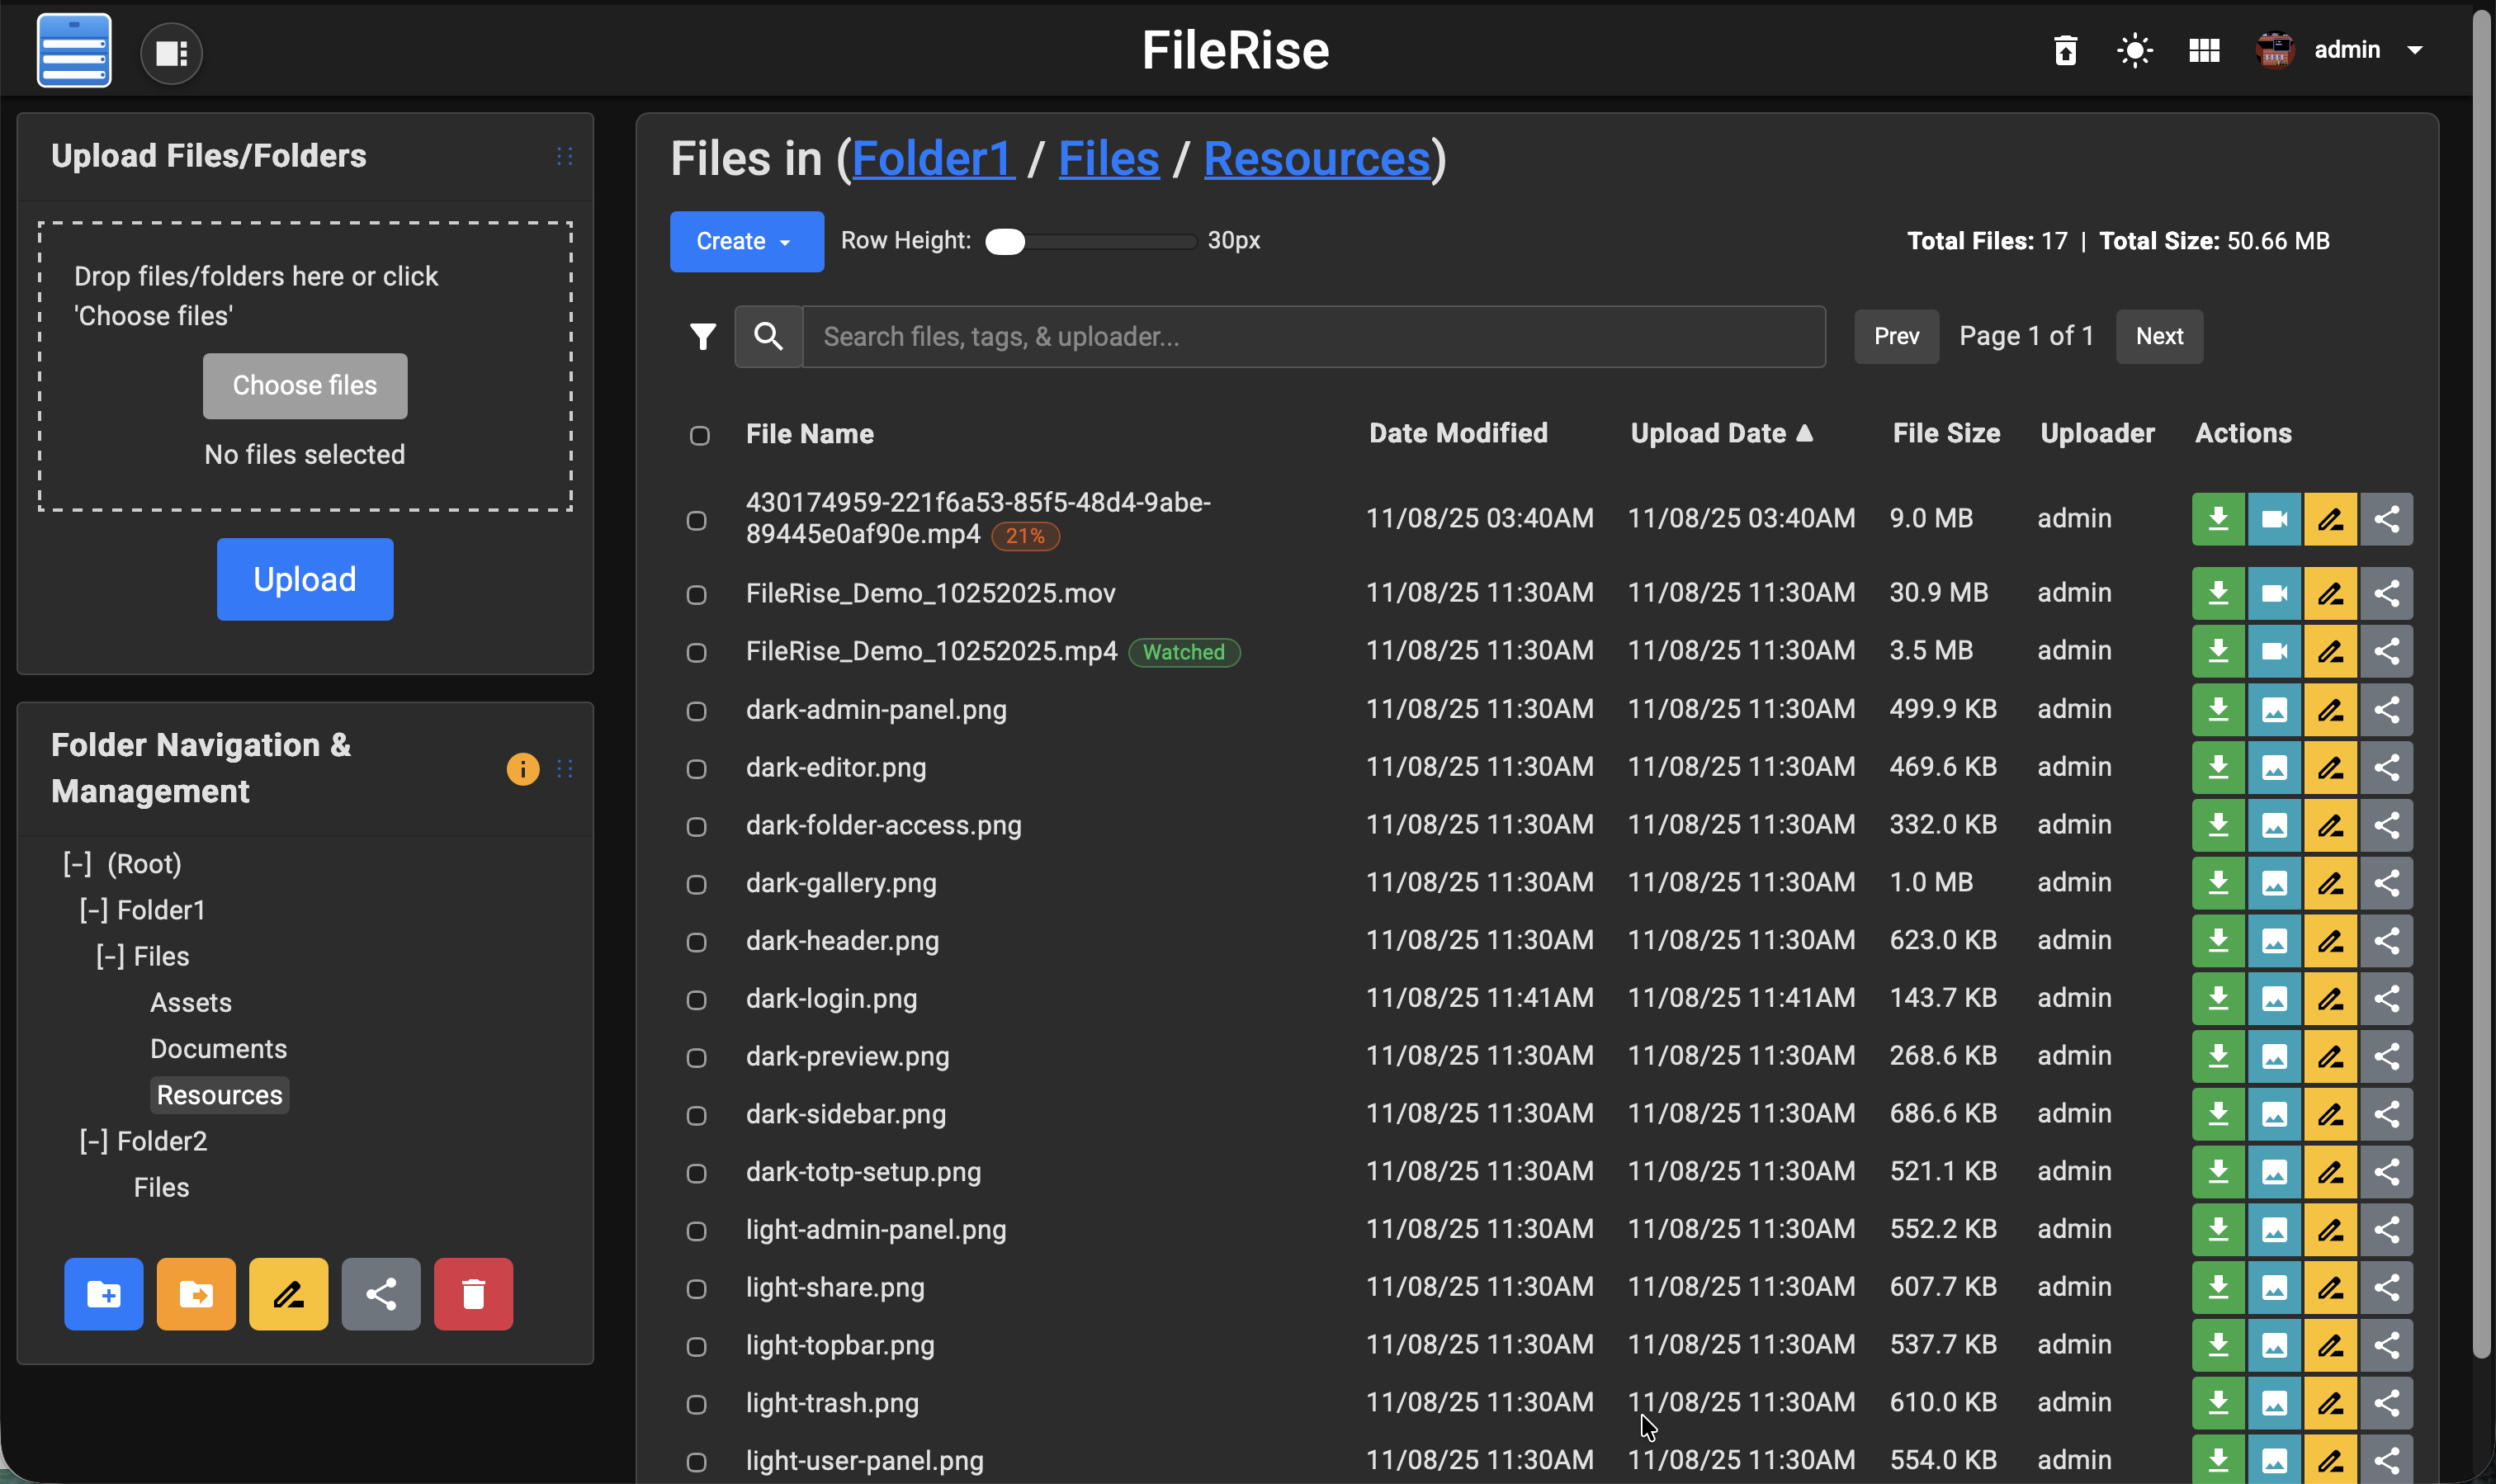Share the dark-gallery.png file
The width and height of the screenshot is (2496, 1484).
(2386, 883)
